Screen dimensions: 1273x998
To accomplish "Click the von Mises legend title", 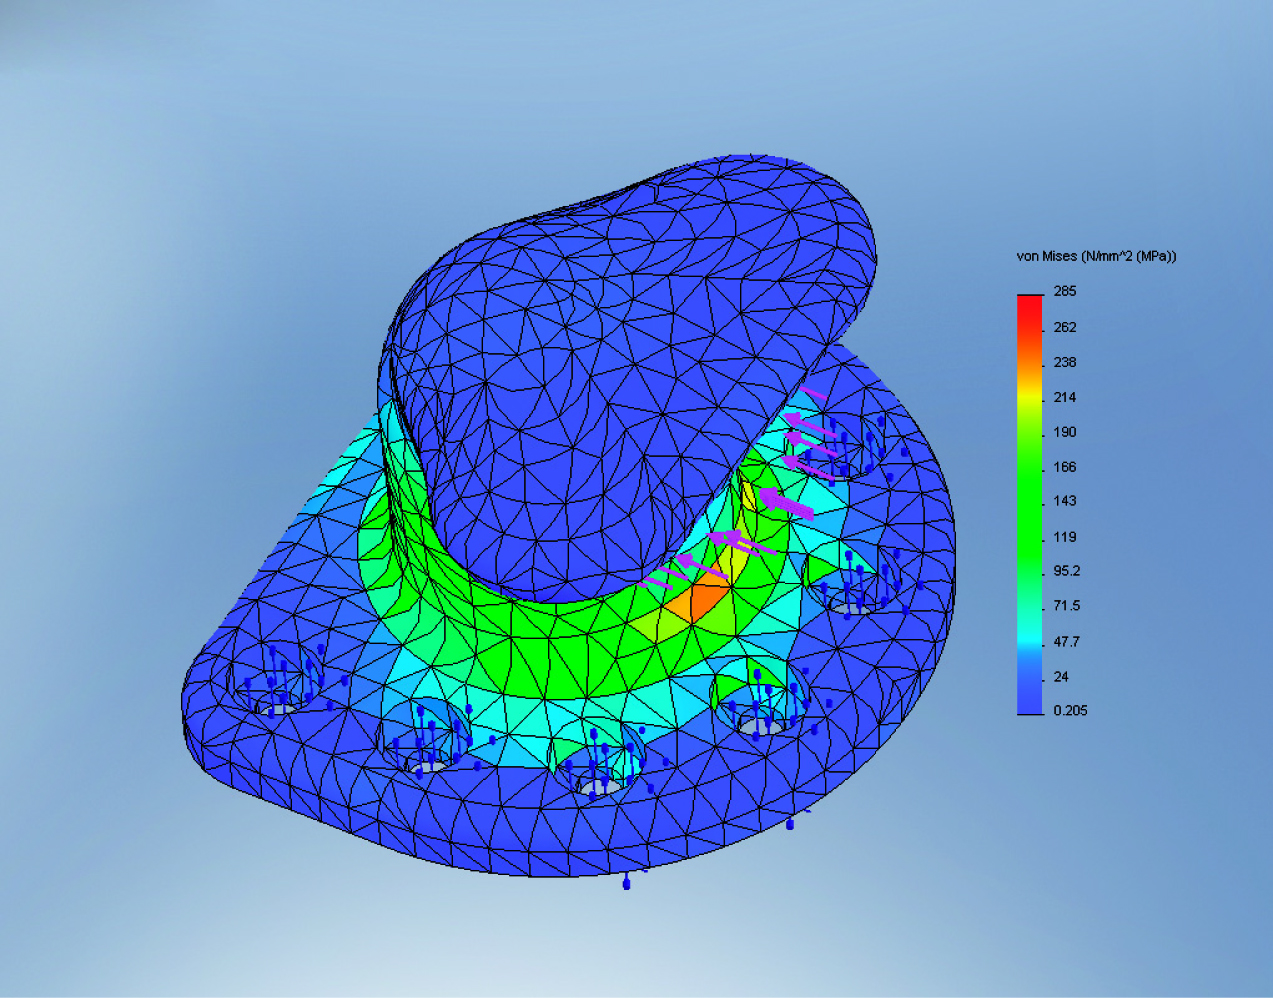I will tap(1096, 257).
